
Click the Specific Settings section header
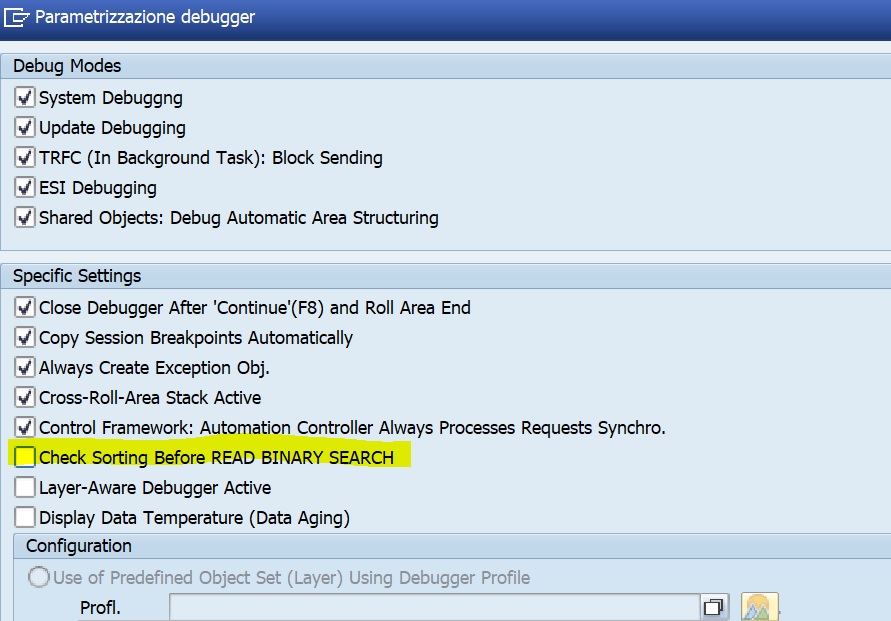(70, 275)
